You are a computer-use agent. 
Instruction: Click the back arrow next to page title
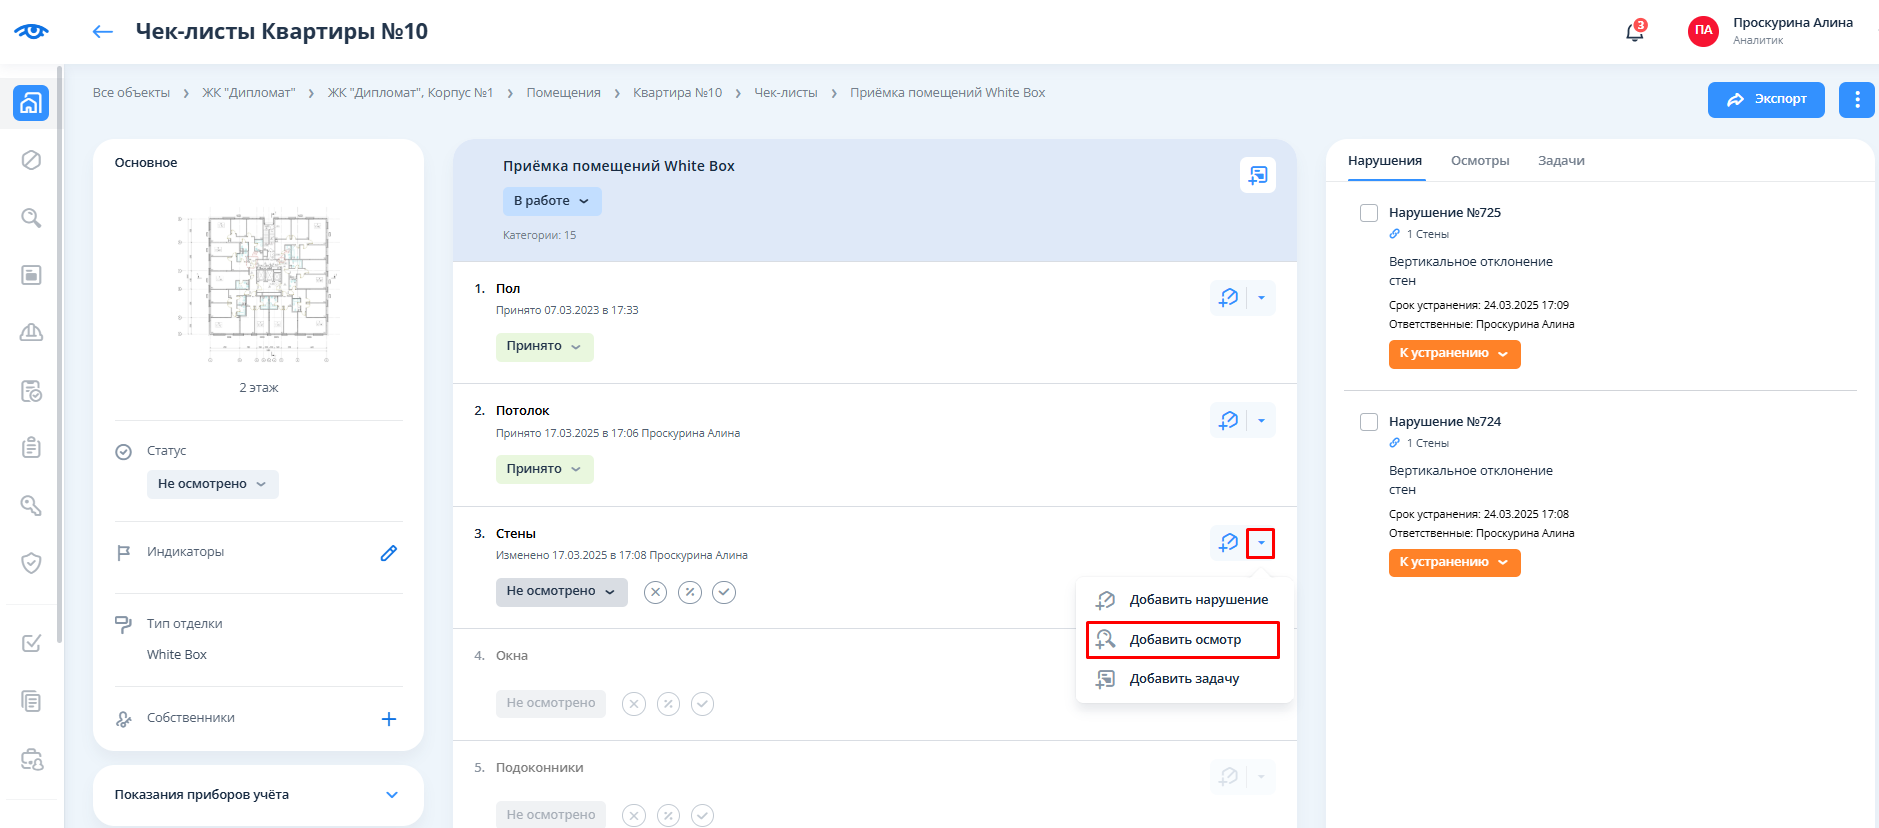tap(102, 32)
